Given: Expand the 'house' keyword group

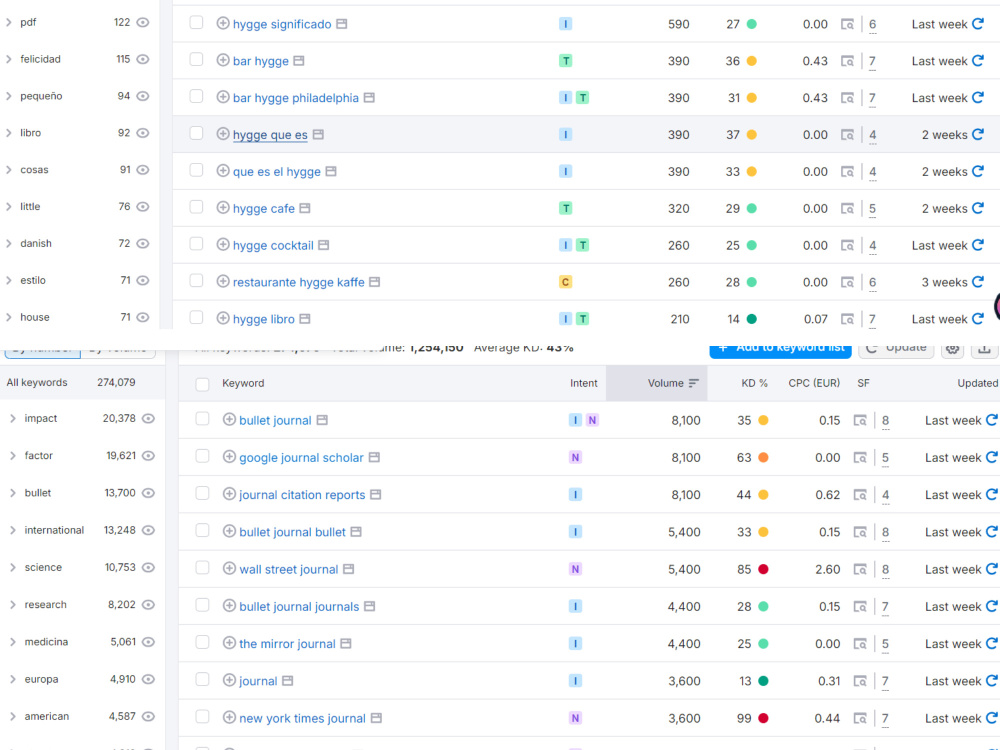Looking at the screenshot, I should point(8,317).
